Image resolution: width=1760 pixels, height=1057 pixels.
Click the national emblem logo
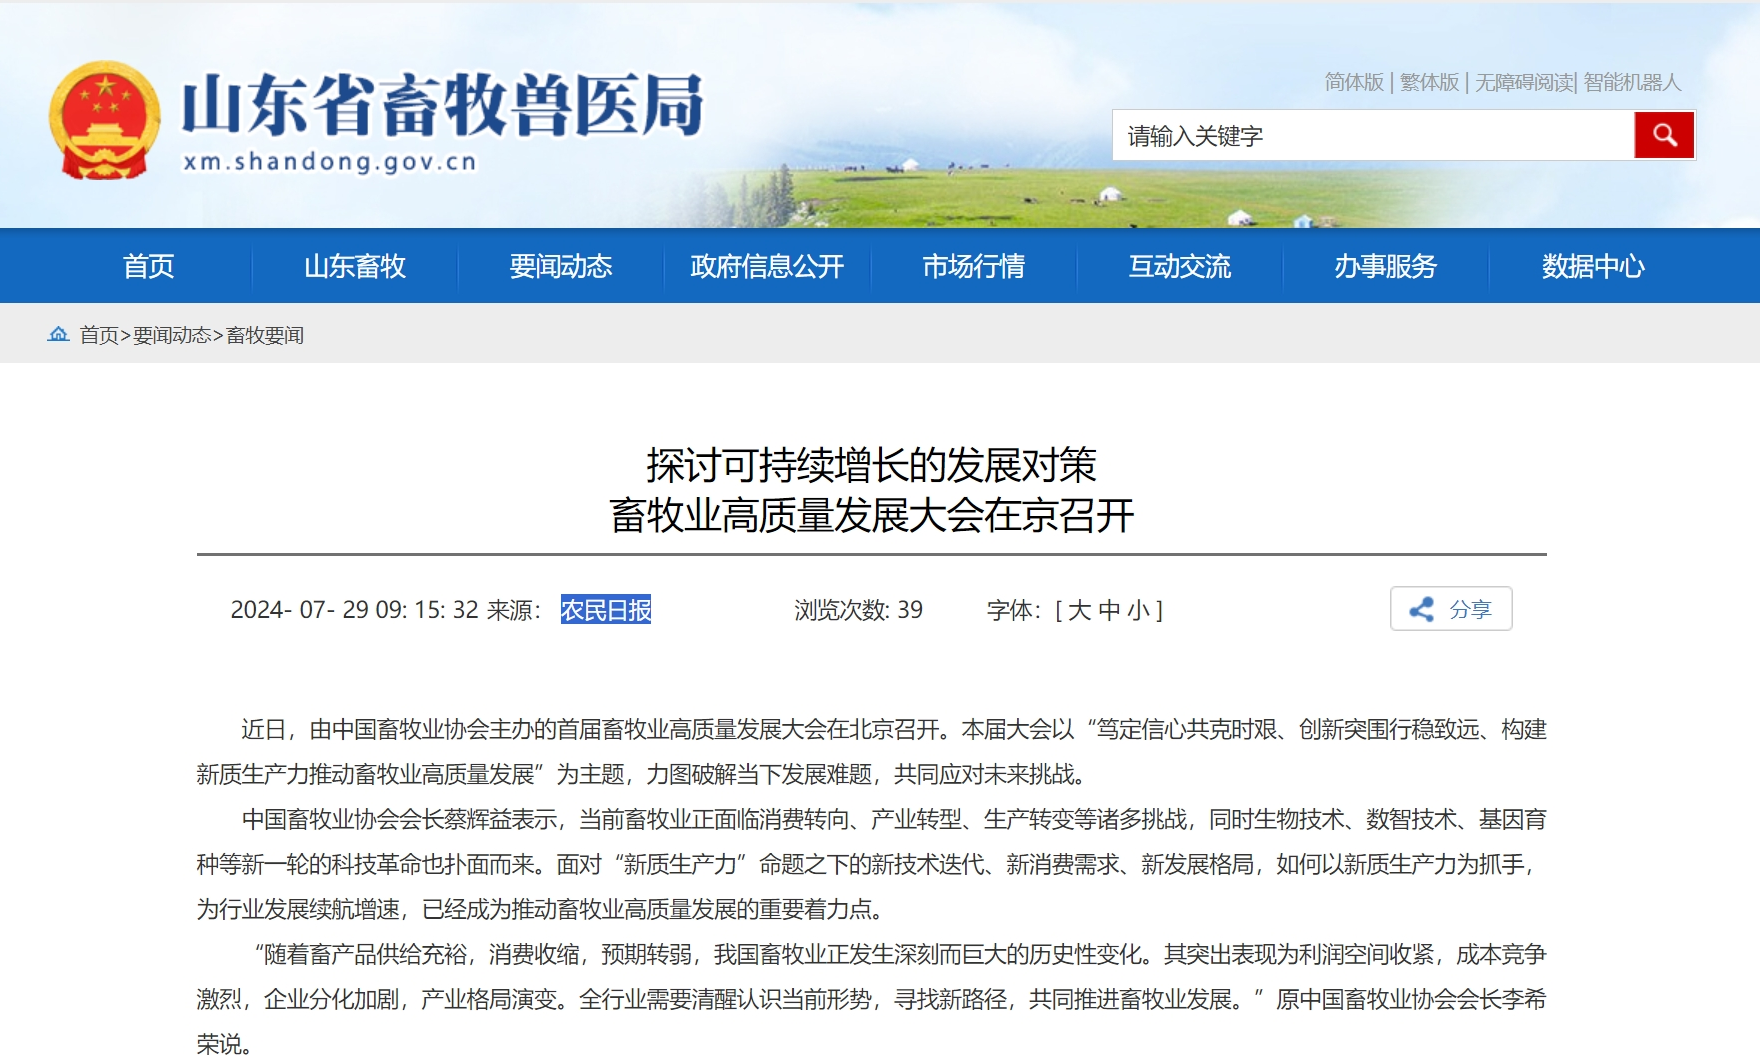[104, 120]
